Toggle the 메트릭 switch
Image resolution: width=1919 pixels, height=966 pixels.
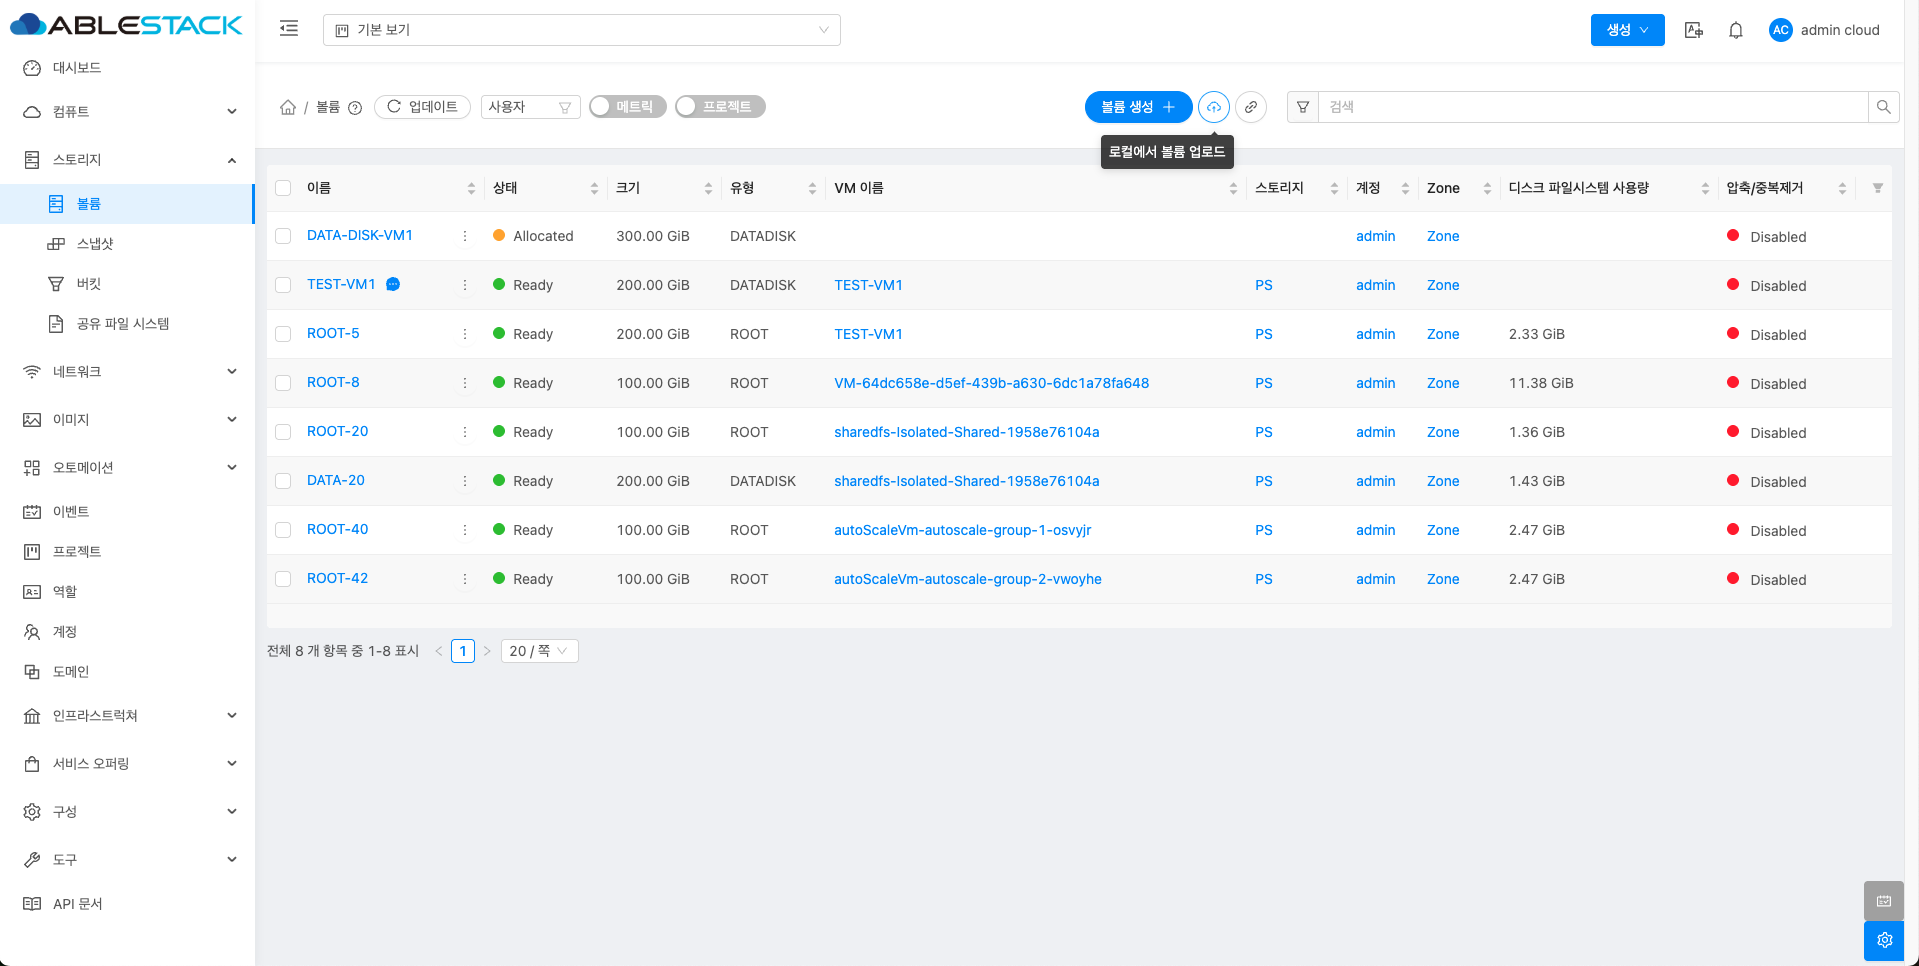627,107
